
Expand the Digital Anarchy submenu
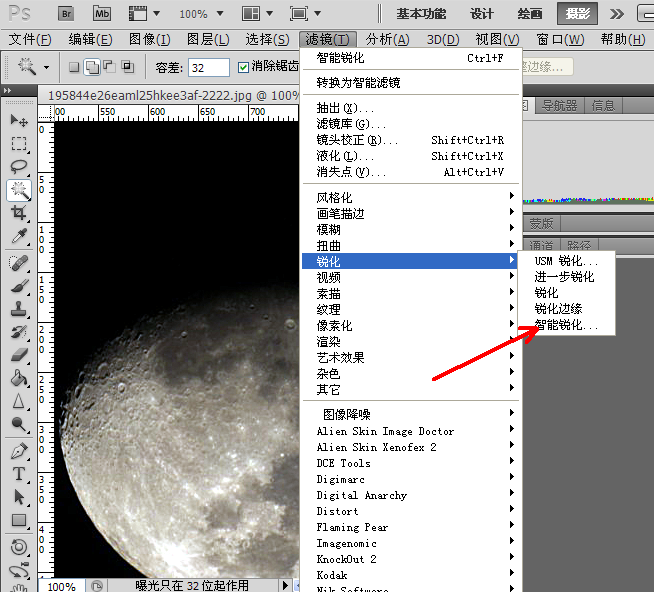point(411,495)
